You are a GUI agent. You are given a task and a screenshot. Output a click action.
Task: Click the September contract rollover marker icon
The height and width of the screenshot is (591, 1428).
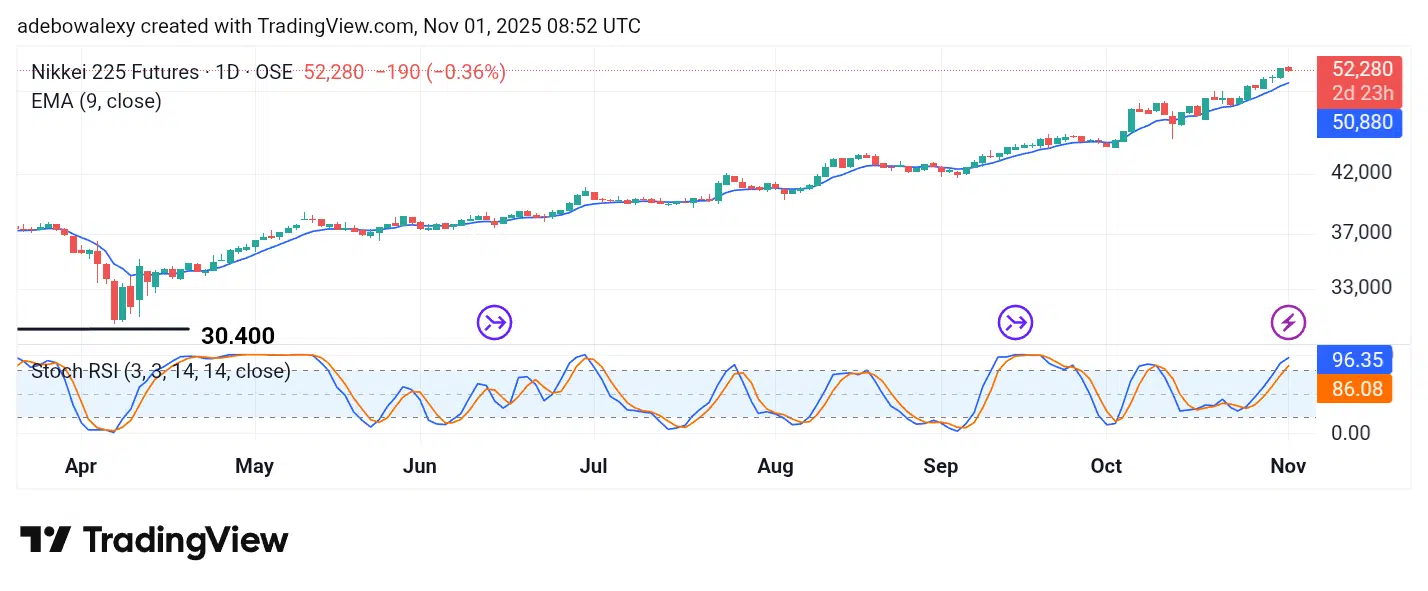pyautogui.click(x=1016, y=322)
